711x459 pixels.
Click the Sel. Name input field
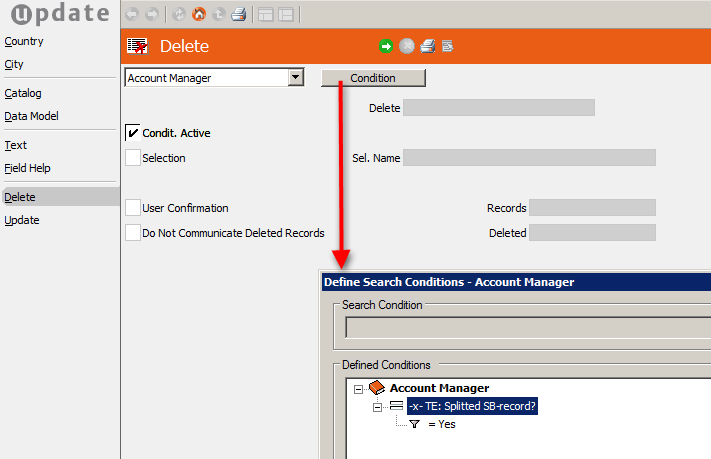pos(529,158)
